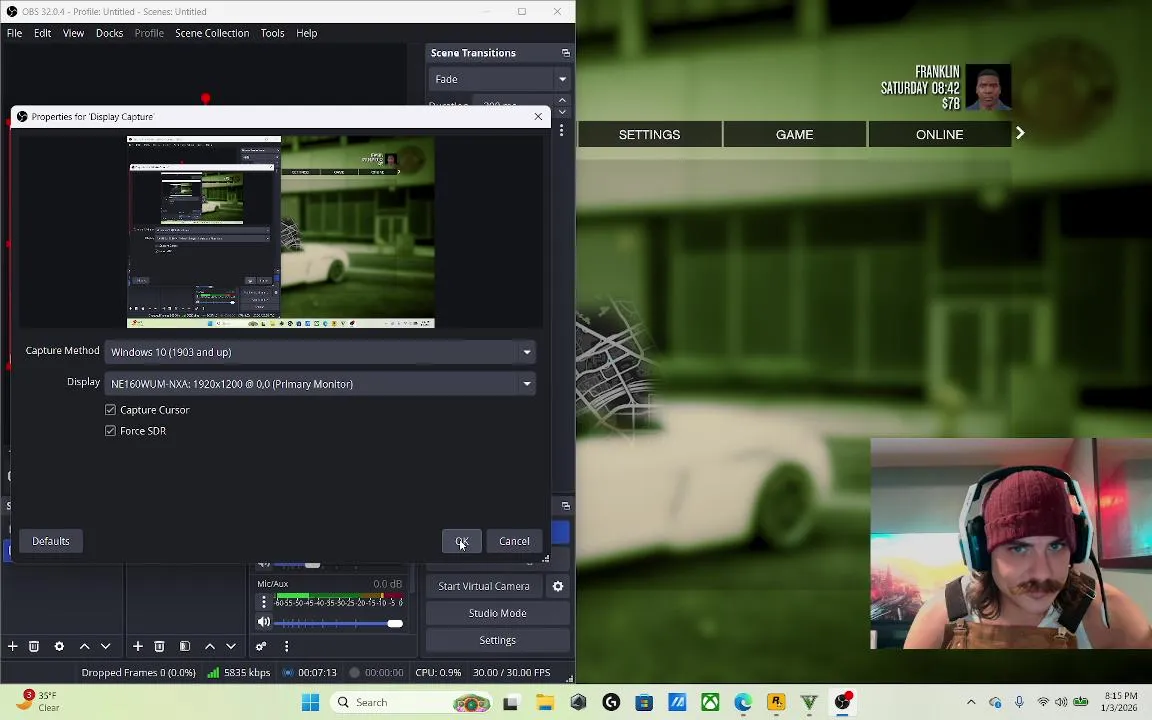Open transition properties three-dot menu under Fade
This screenshot has width=1152, height=720.
point(561,130)
